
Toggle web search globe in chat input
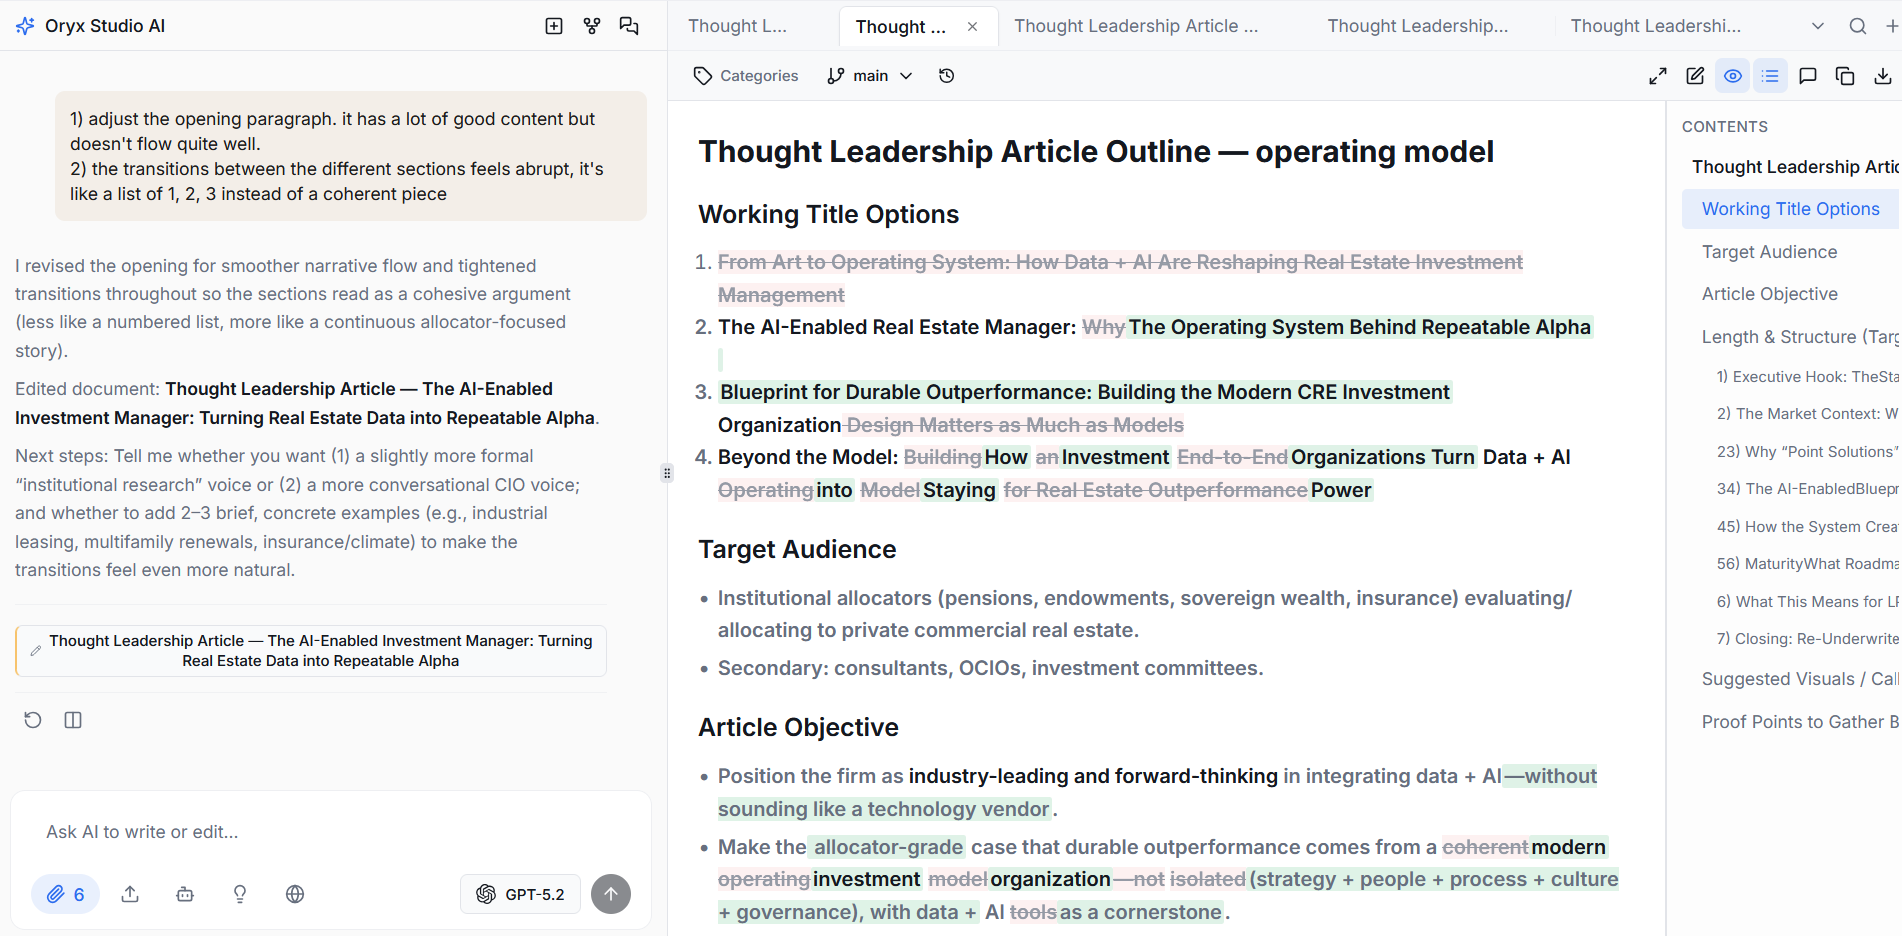(x=295, y=894)
